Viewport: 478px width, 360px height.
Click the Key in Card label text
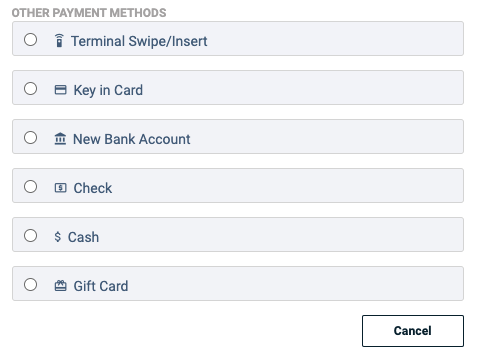point(108,90)
